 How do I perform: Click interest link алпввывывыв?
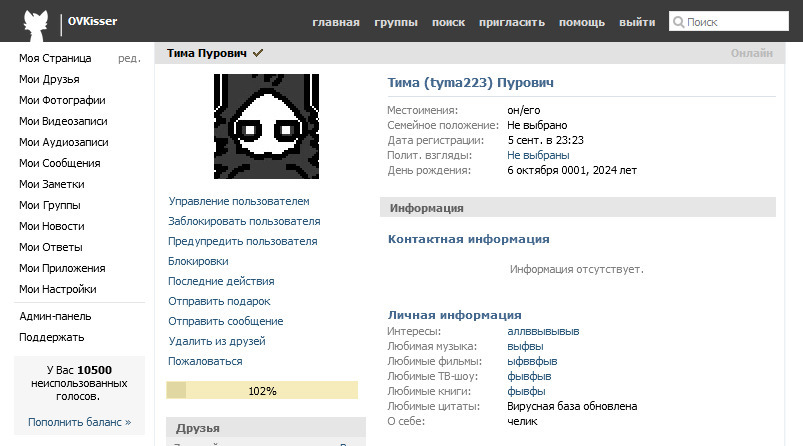coord(543,331)
